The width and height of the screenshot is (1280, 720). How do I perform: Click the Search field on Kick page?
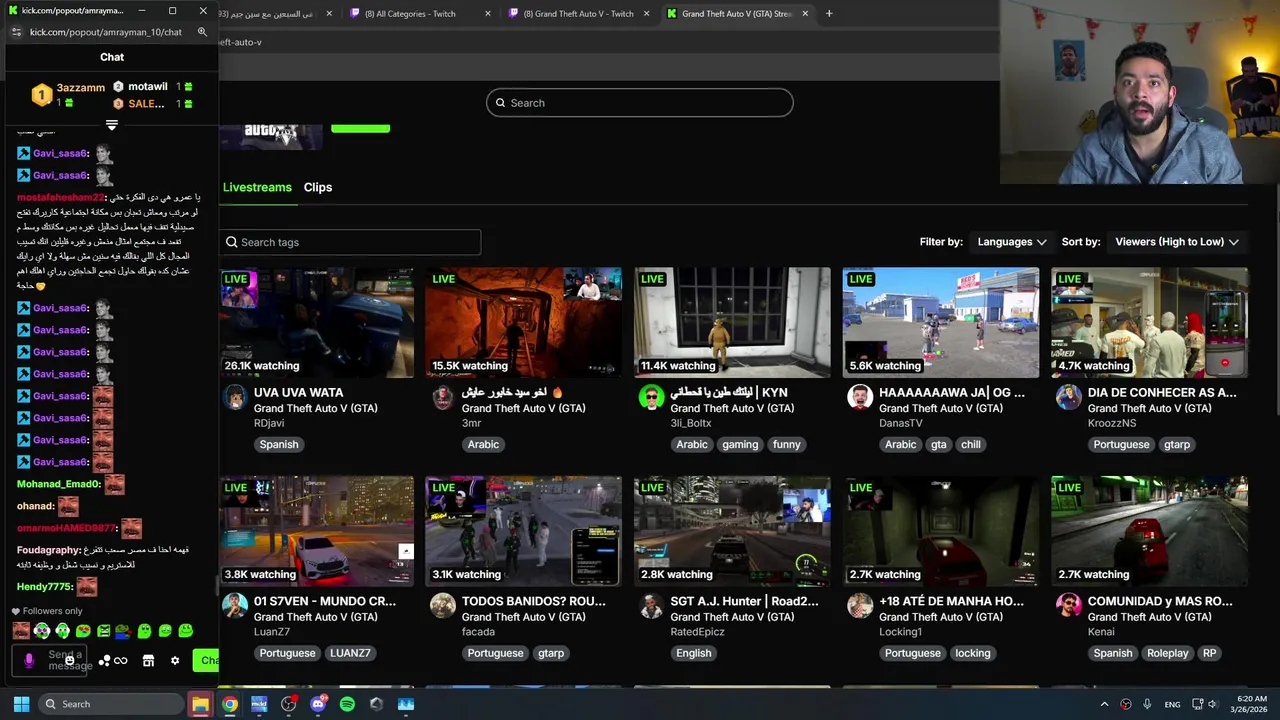click(640, 103)
